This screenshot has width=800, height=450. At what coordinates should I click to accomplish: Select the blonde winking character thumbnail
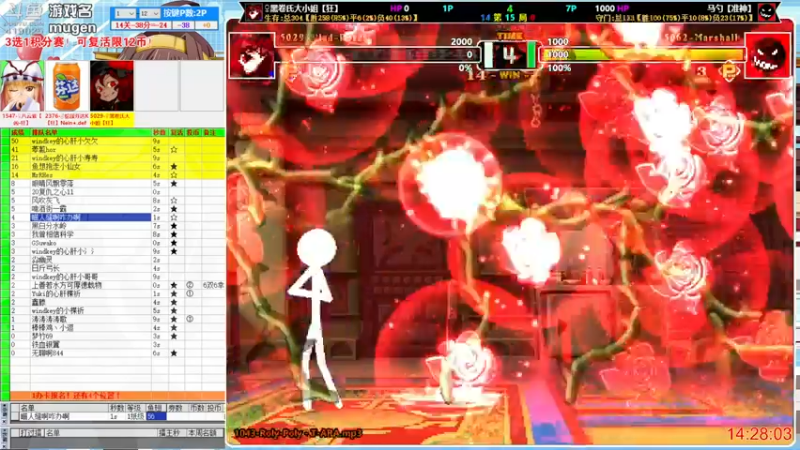coord(21,86)
